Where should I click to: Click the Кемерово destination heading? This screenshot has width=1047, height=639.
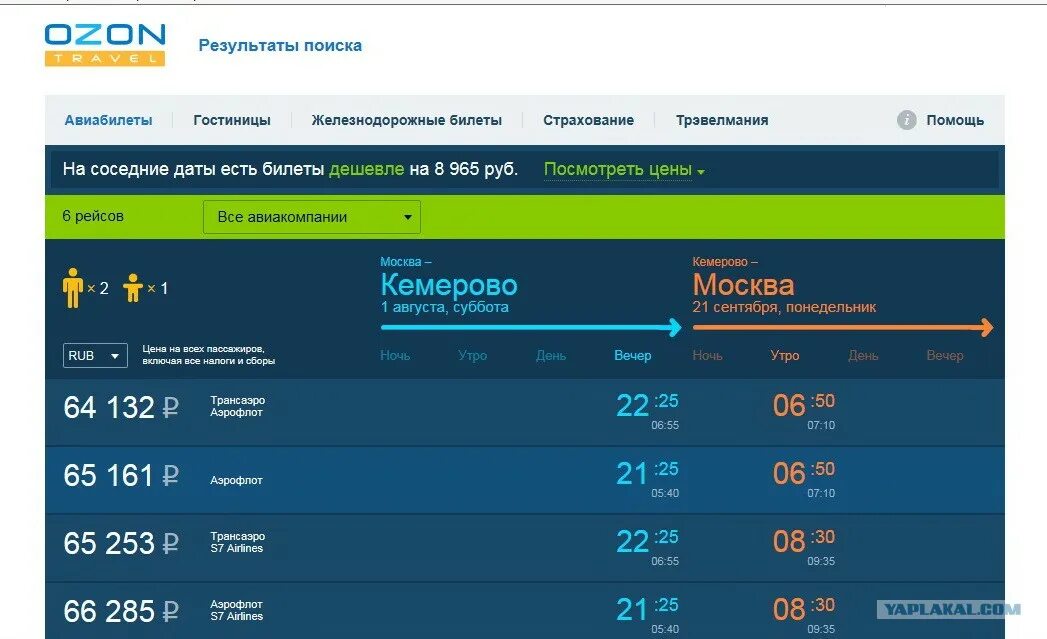point(449,285)
